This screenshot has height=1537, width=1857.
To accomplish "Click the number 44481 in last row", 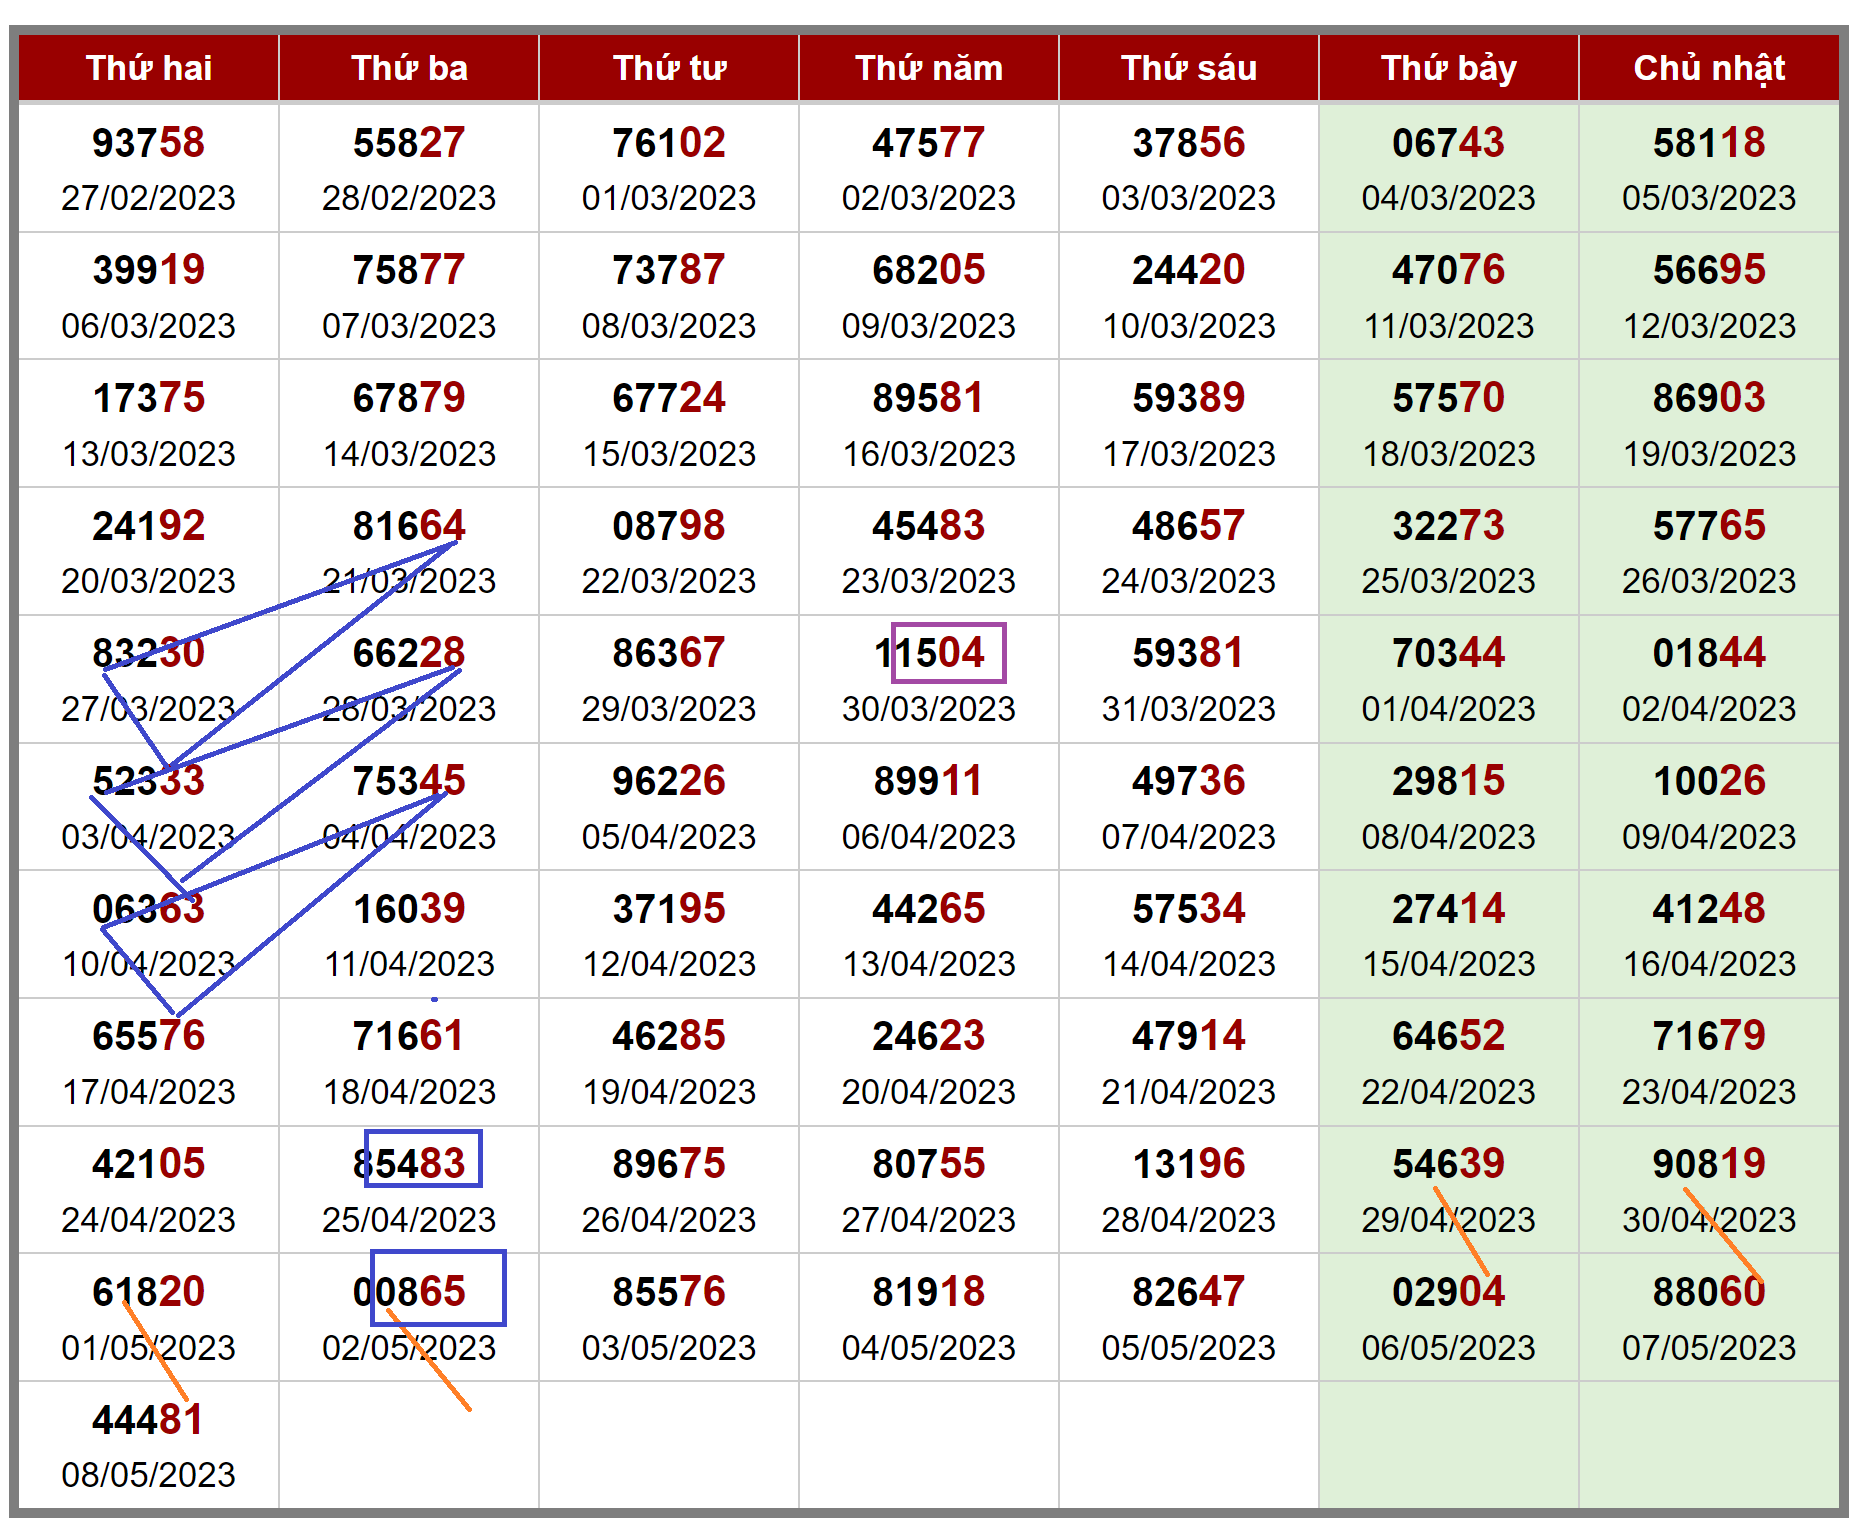I will [x=148, y=1419].
